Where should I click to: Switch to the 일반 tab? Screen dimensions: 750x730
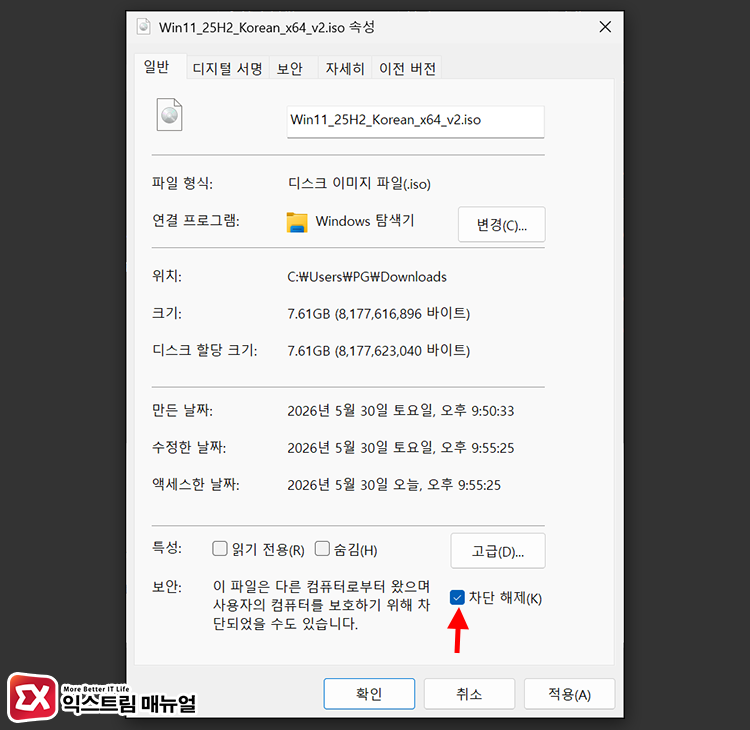tap(156, 67)
